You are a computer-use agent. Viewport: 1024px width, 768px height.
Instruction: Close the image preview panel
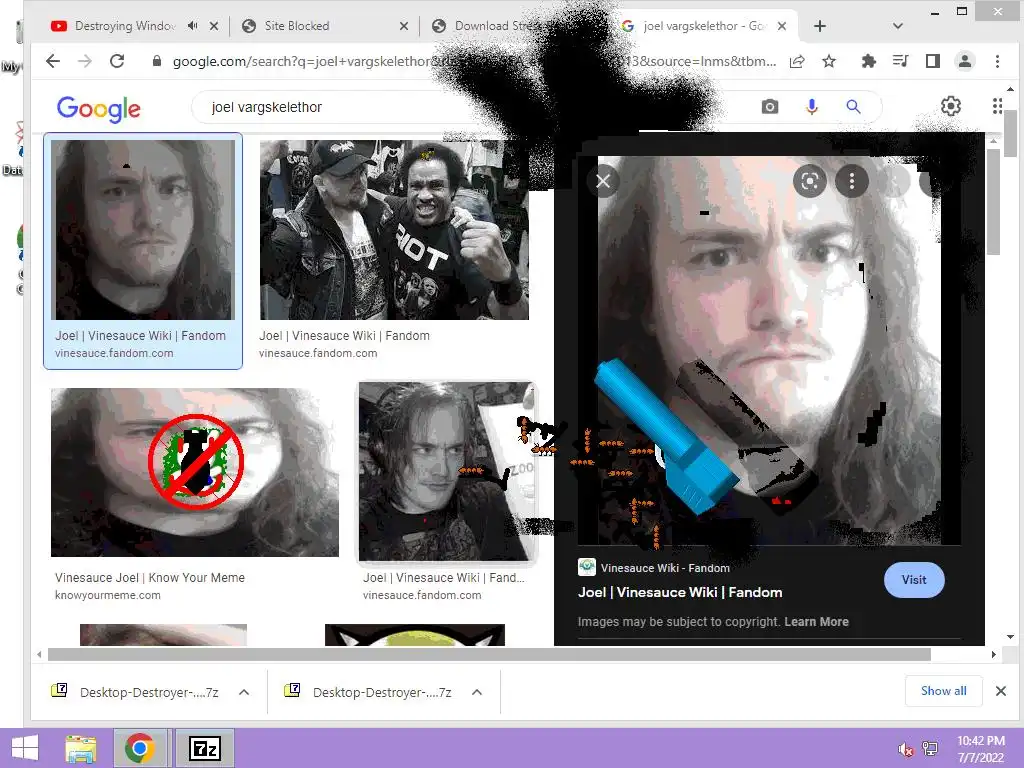pos(603,181)
